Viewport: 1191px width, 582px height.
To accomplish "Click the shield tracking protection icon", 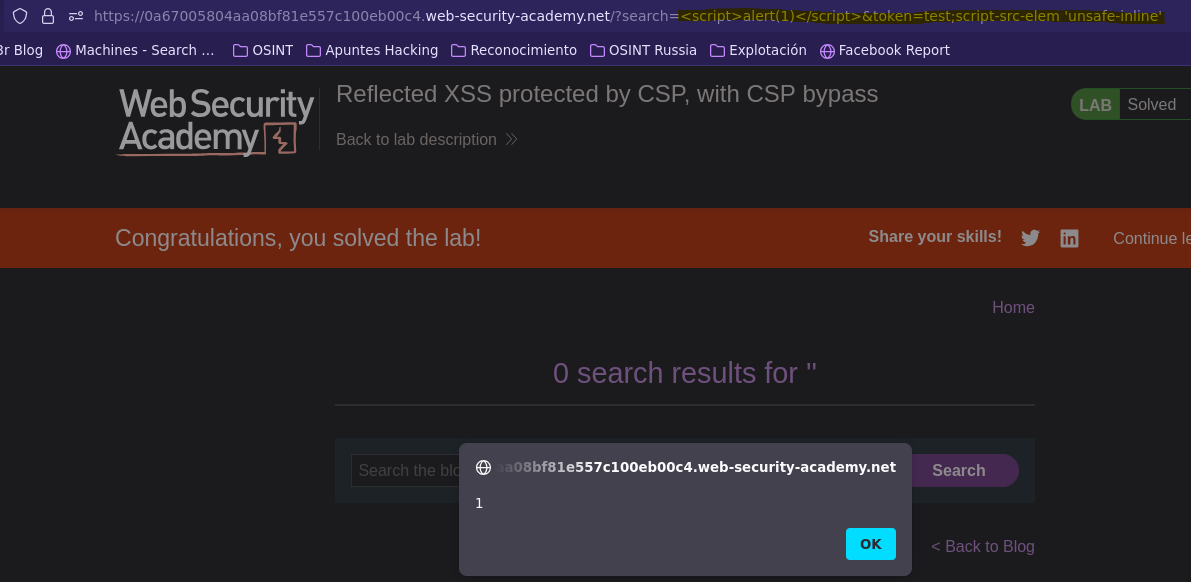I will (21, 16).
